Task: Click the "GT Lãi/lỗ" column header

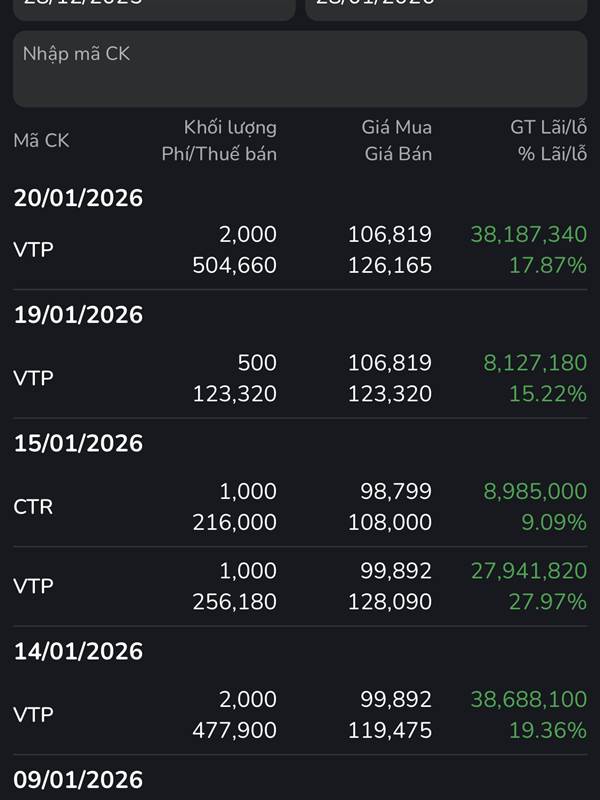Action: (x=548, y=127)
